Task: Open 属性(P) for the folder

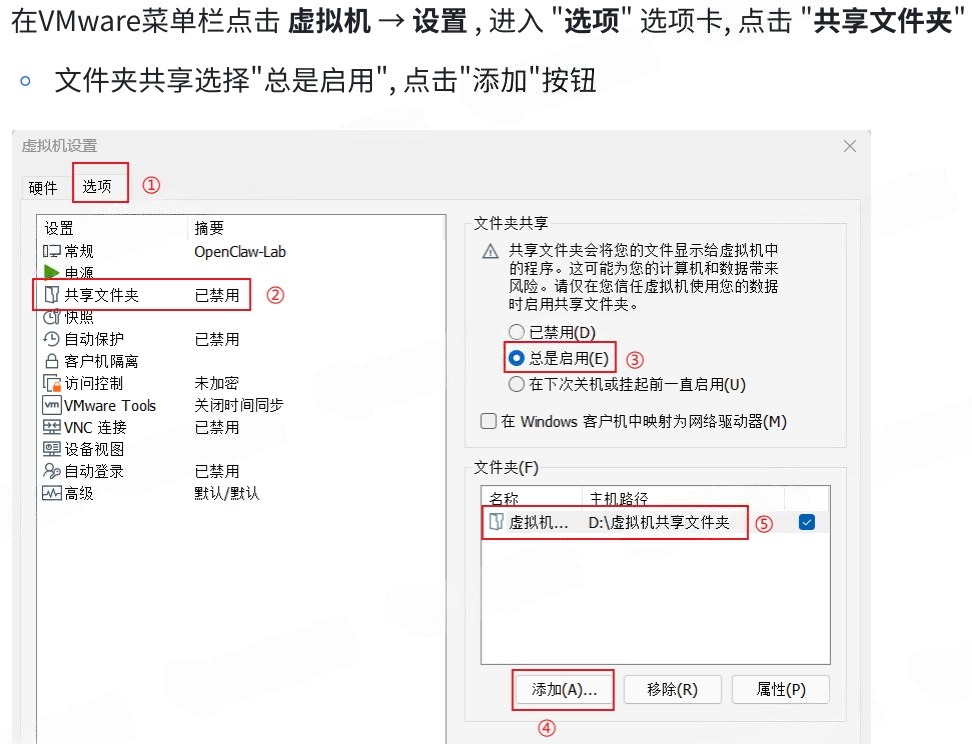Action: pyautogui.click(x=781, y=689)
